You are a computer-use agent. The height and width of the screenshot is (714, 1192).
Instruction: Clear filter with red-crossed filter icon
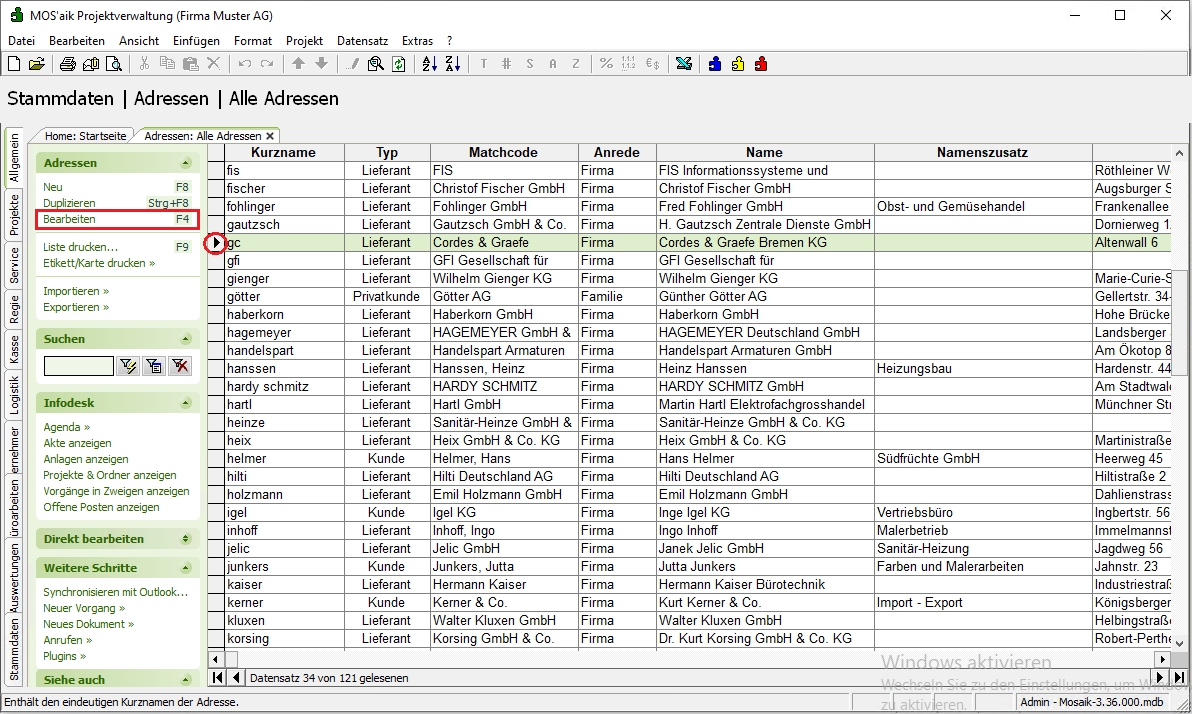pos(180,366)
